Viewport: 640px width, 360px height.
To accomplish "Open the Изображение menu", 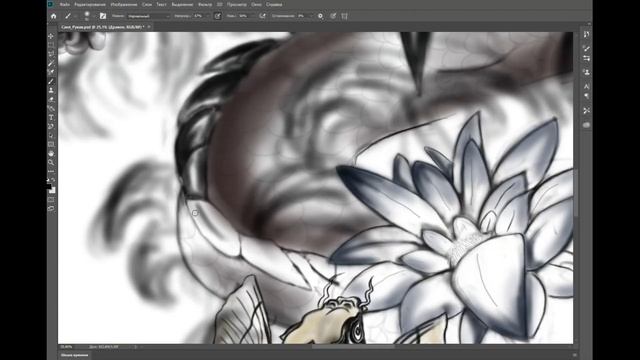I will click(x=124, y=4).
